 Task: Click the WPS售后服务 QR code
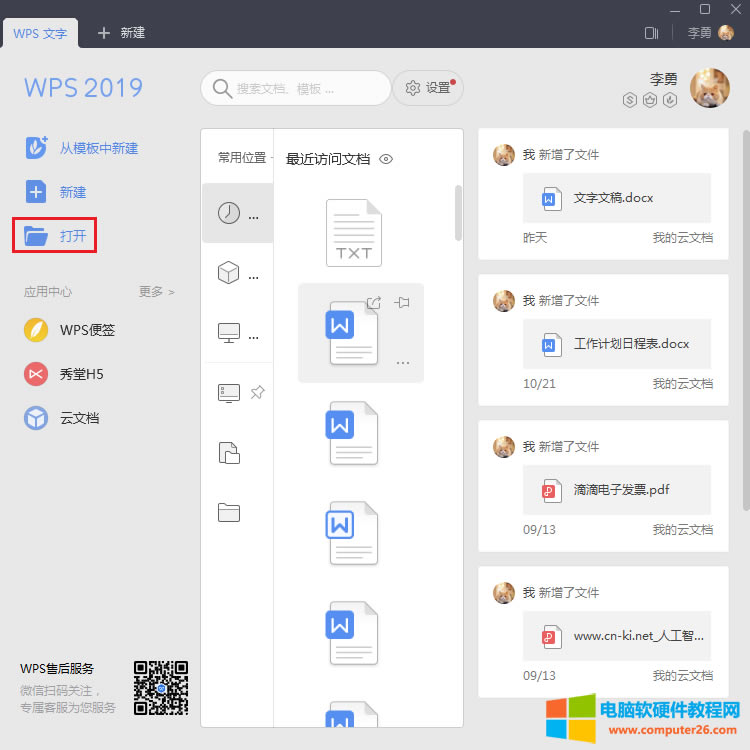(x=161, y=688)
